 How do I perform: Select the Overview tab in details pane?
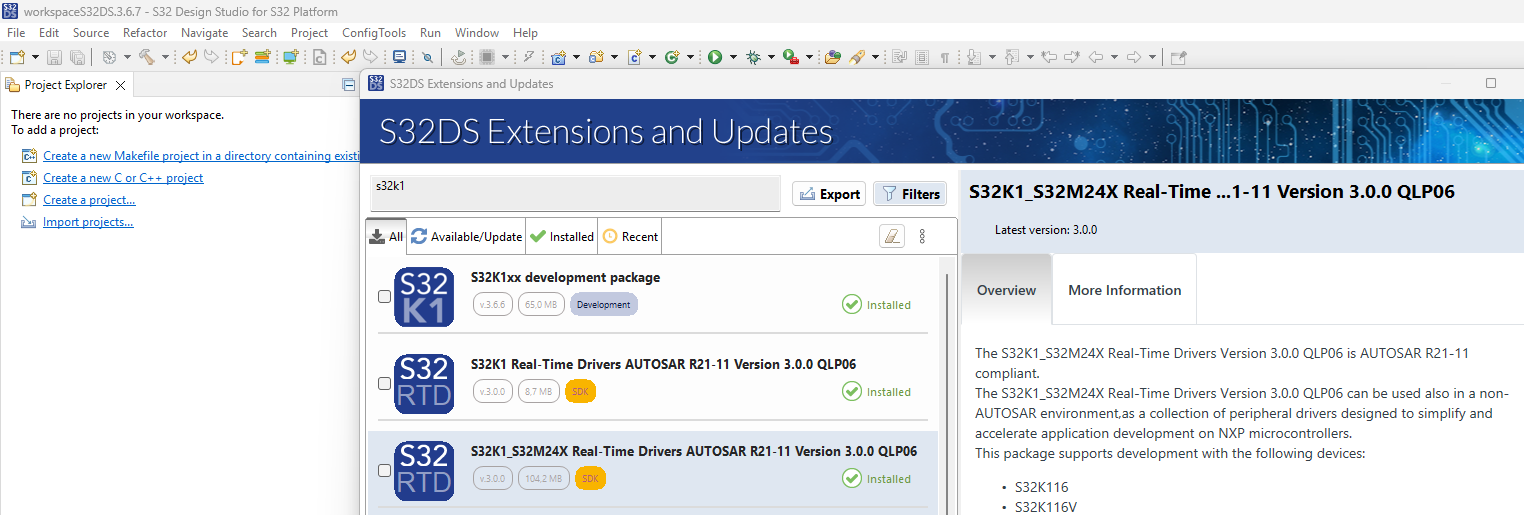(x=1006, y=290)
